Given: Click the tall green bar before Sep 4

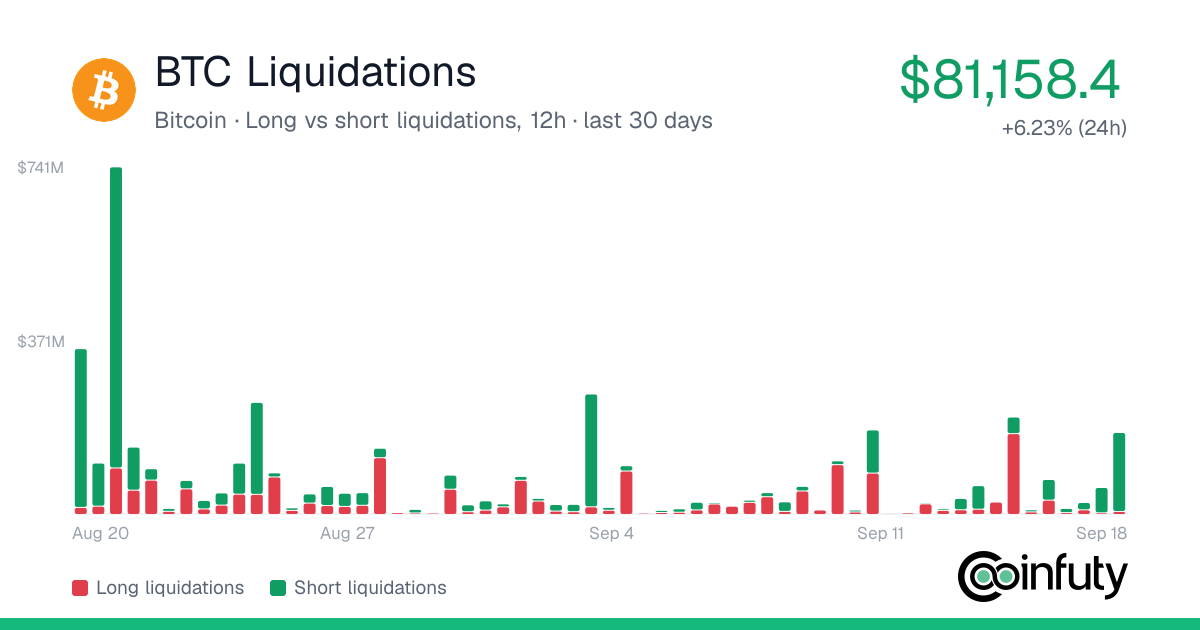Looking at the screenshot, I should (591, 450).
